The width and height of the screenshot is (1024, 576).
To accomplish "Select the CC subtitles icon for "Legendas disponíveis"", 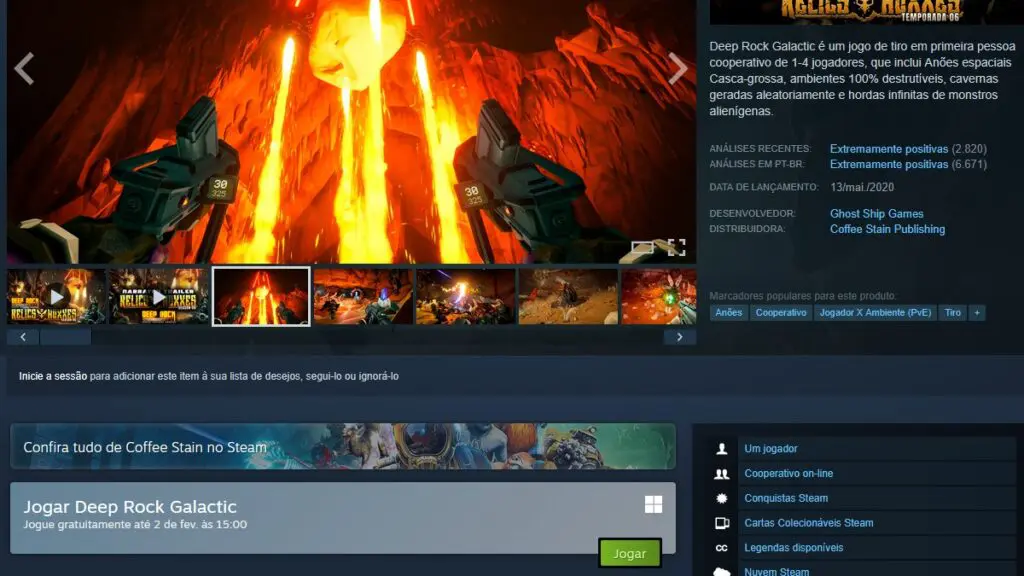I will 722,547.
